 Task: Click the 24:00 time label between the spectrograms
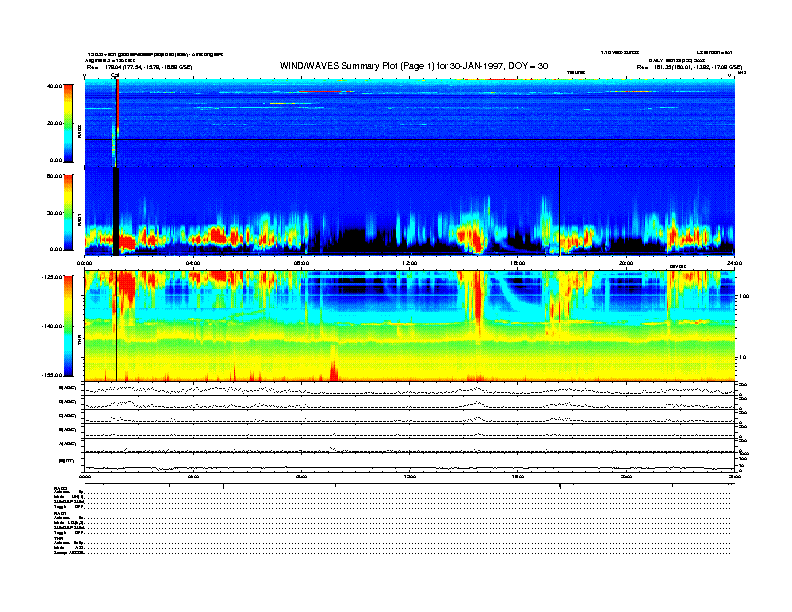pos(734,263)
